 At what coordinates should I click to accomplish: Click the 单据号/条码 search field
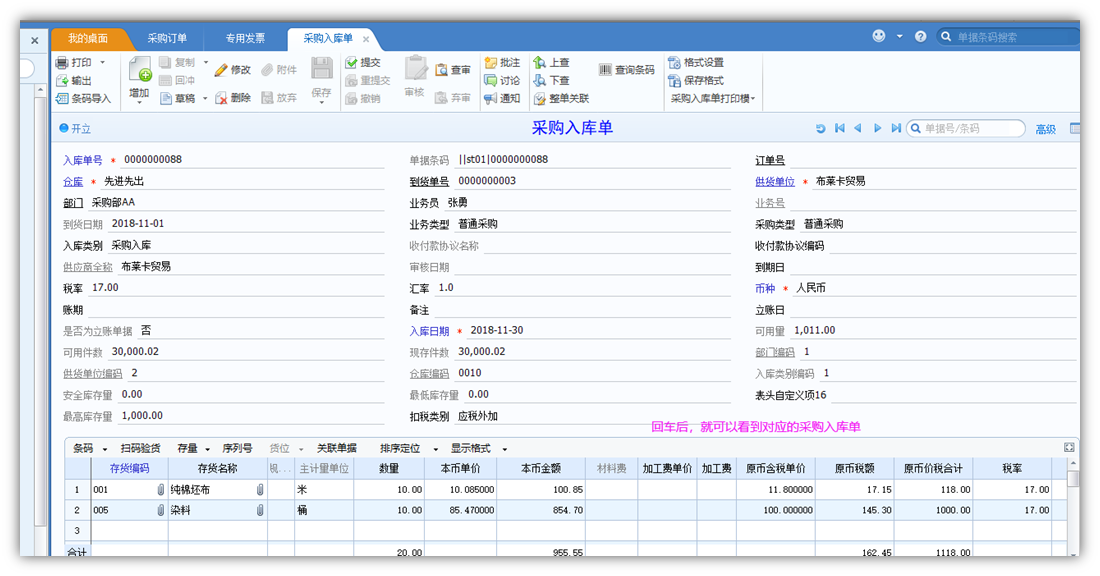tap(965, 128)
